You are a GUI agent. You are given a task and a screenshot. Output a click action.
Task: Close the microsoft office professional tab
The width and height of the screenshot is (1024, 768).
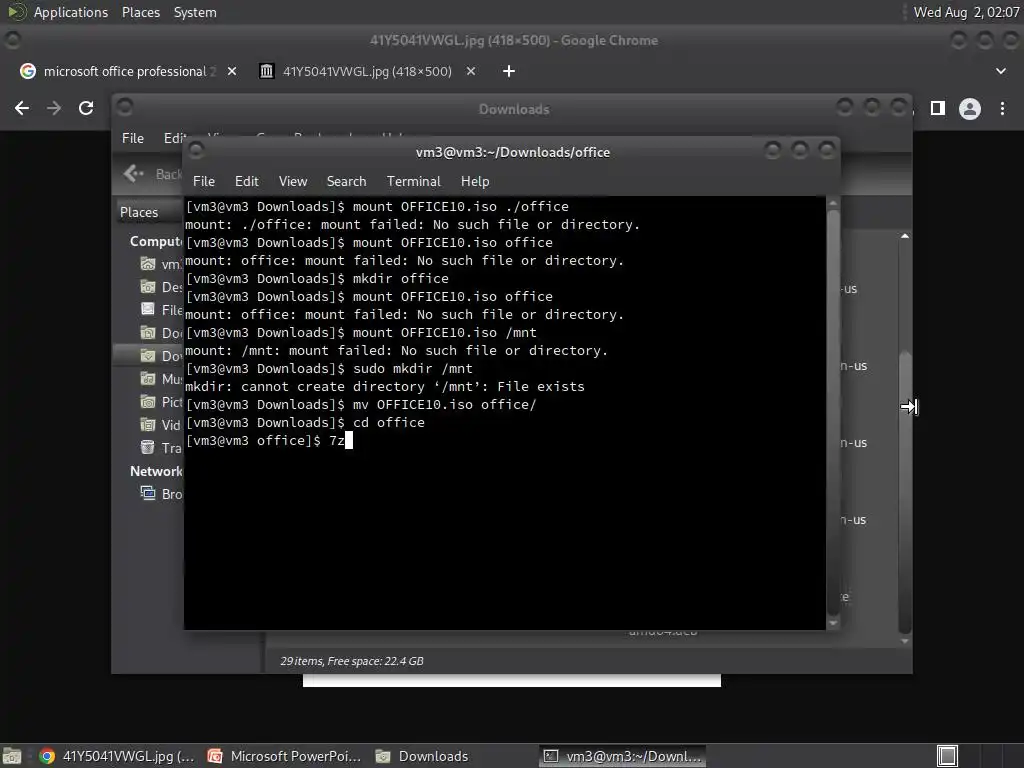[x=232, y=71]
